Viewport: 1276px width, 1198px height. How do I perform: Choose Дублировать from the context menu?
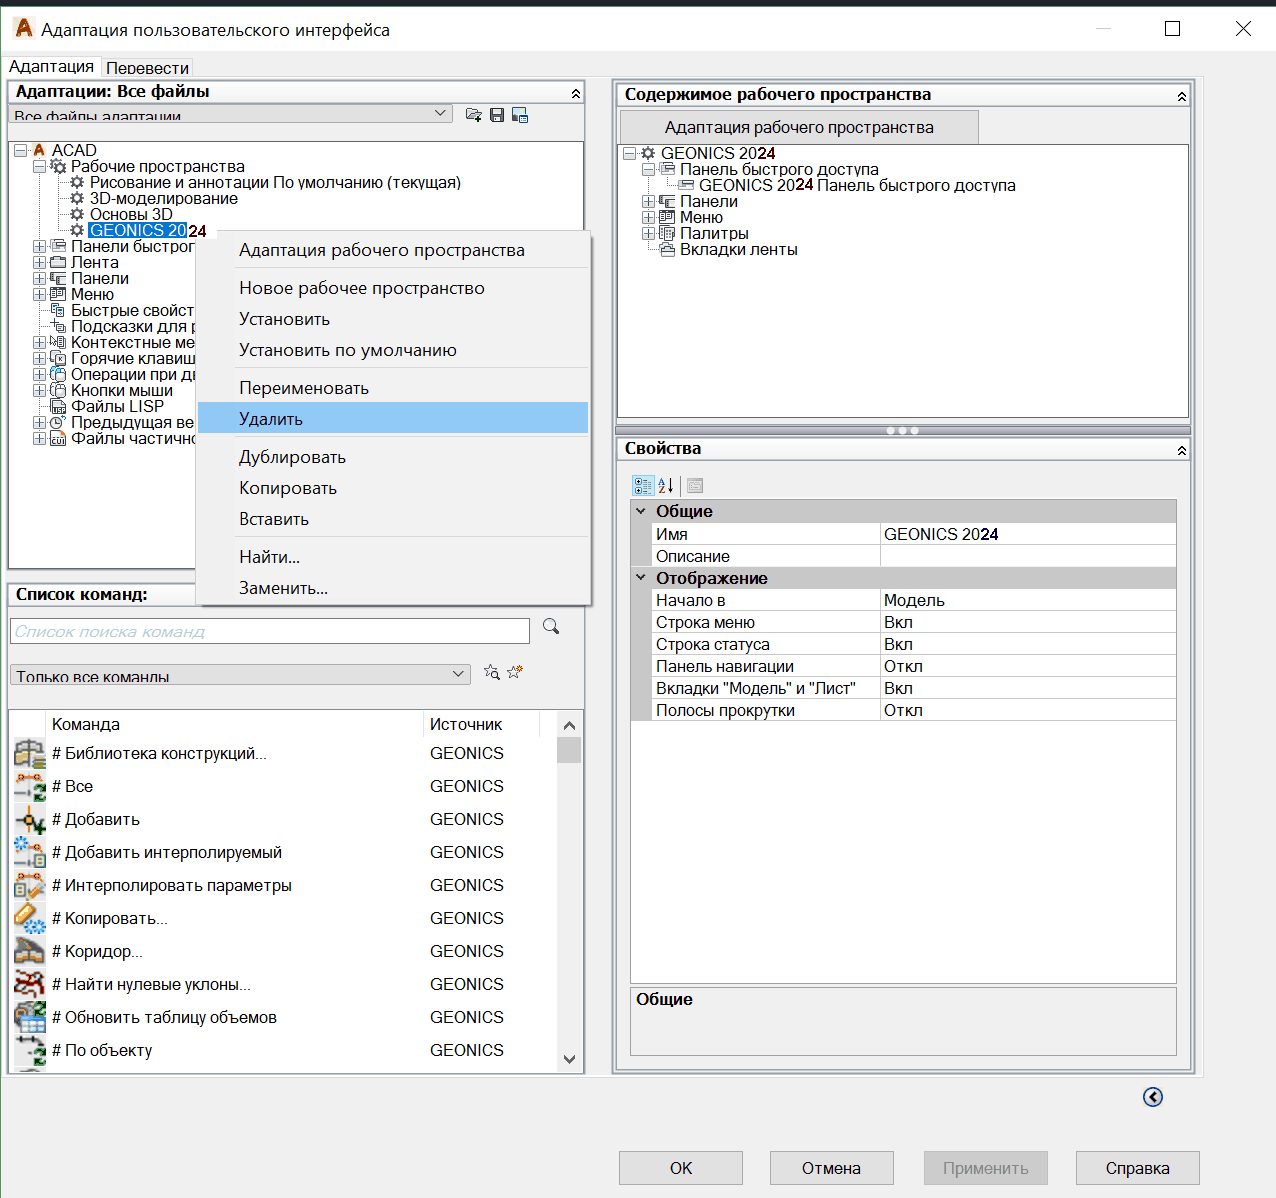click(x=292, y=457)
